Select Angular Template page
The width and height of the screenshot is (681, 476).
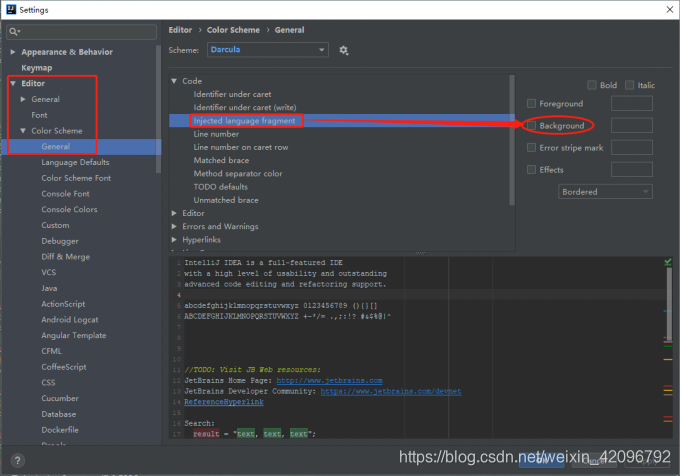coord(74,335)
